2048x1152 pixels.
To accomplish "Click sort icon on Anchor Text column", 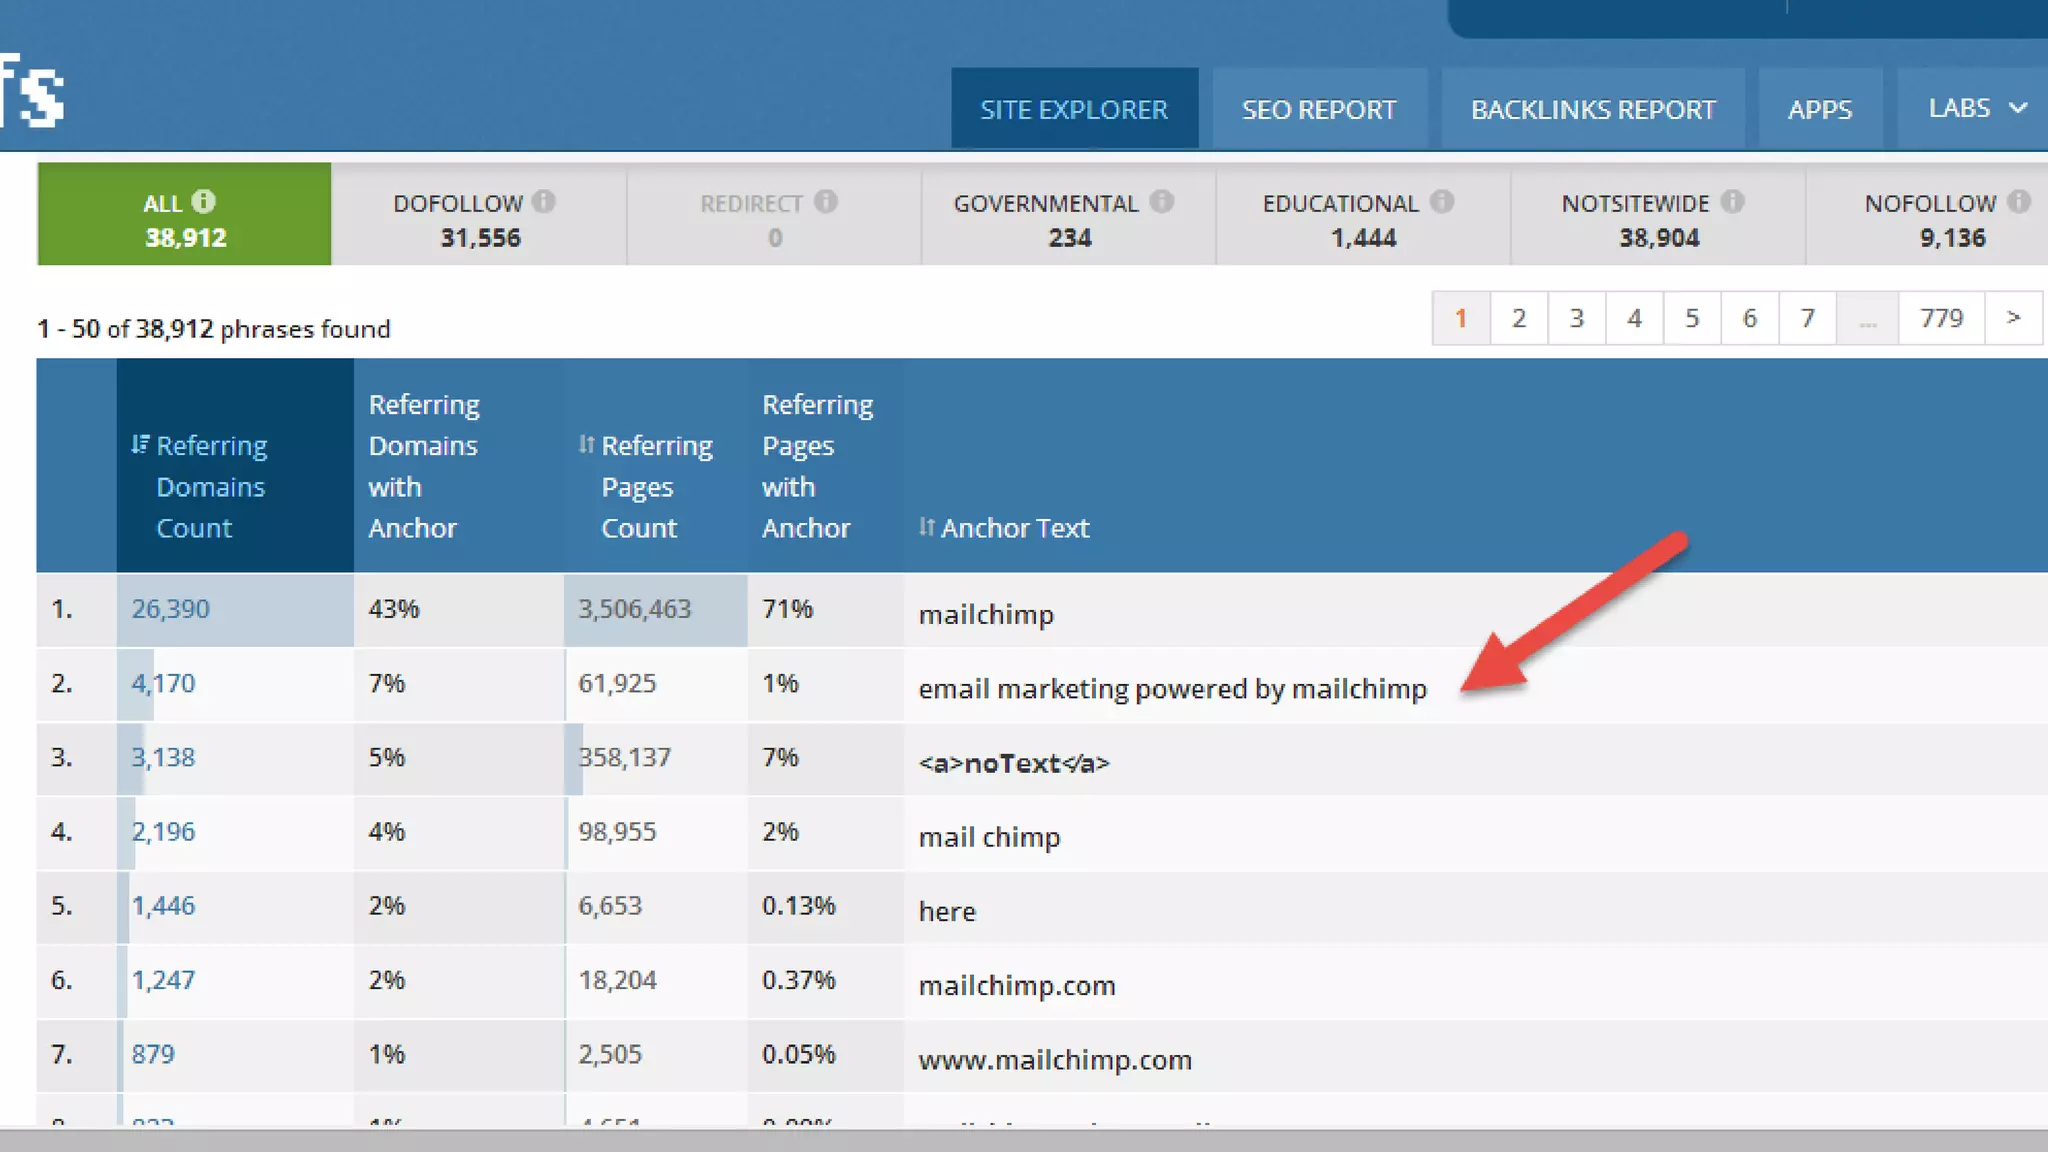I will 927,527.
